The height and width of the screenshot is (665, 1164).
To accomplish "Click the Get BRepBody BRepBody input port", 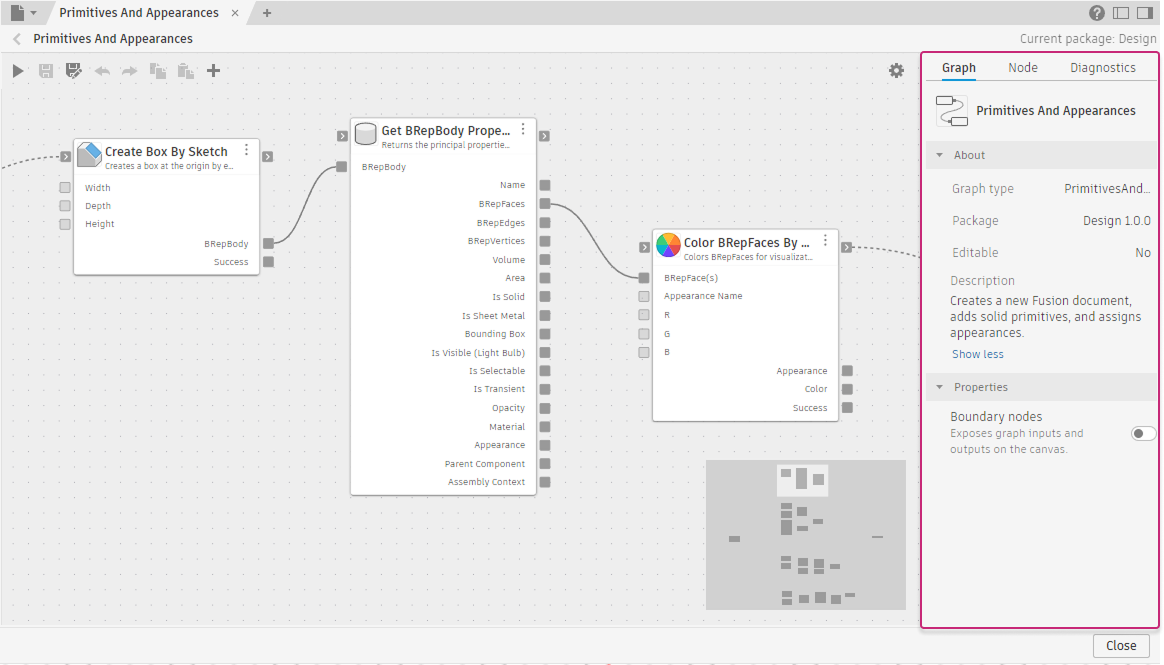I will point(341,167).
